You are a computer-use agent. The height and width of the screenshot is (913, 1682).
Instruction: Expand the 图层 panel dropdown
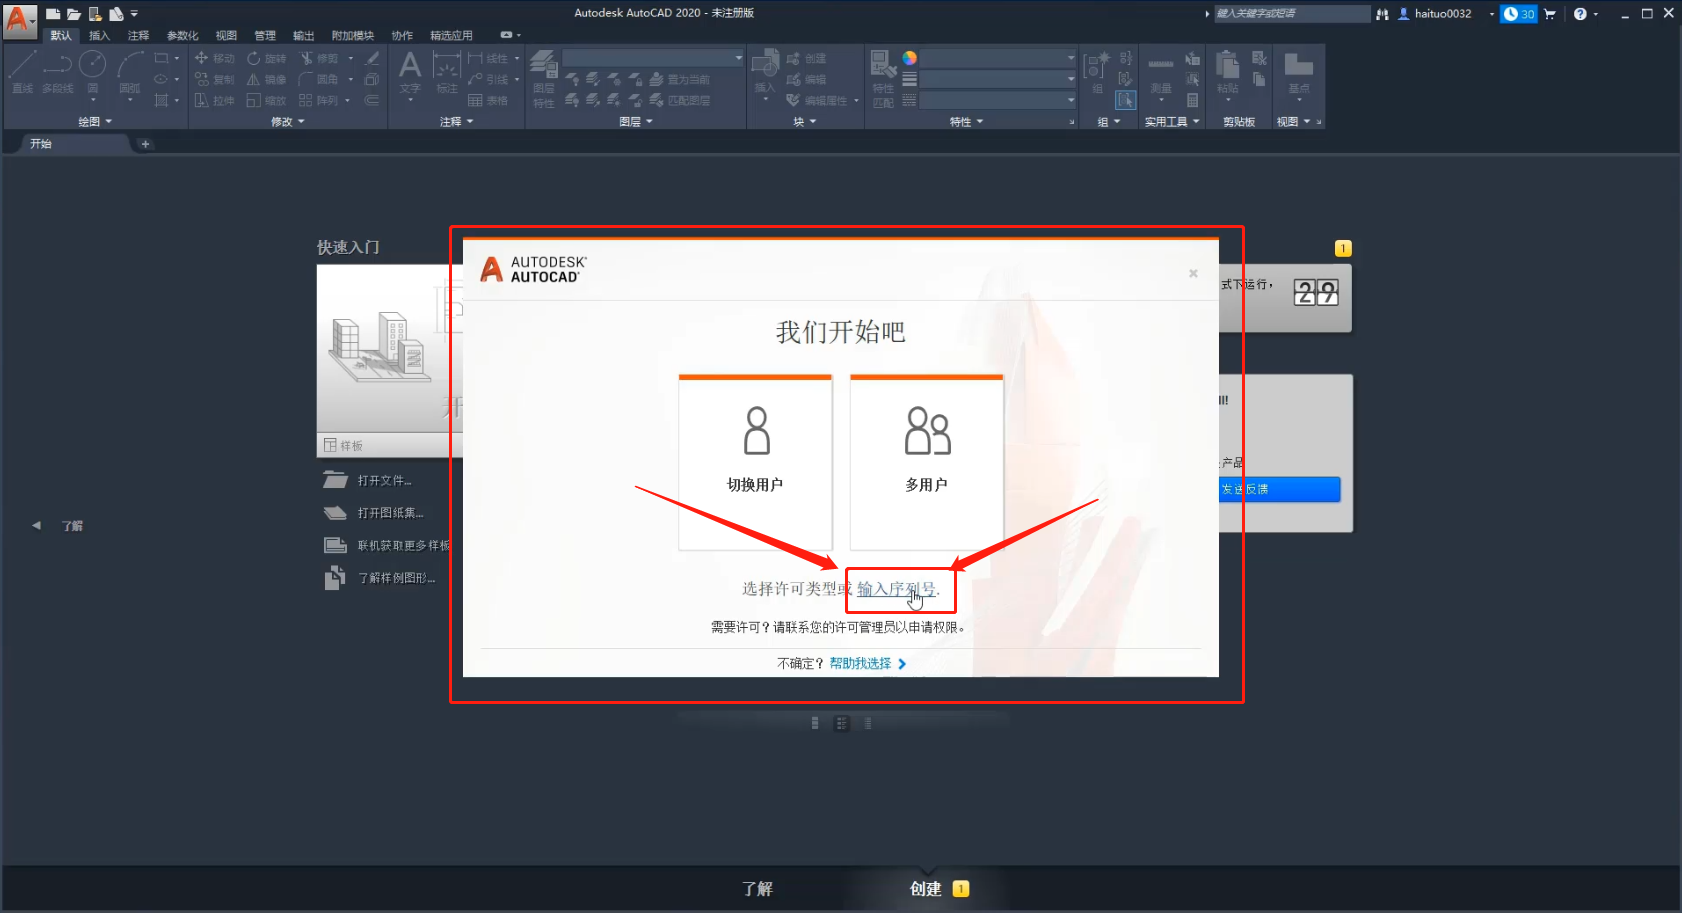(636, 122)
